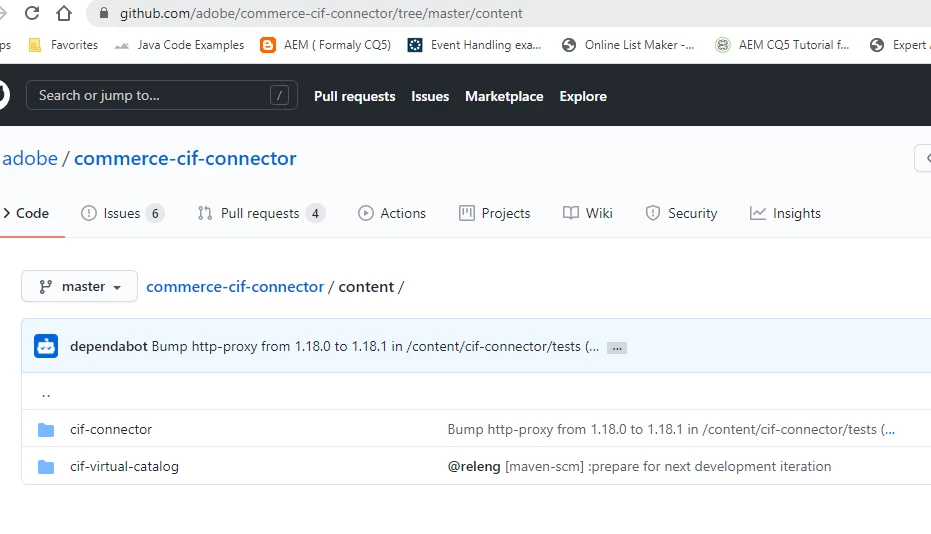Open Issues in top navigation bar
The height and width of the screenshot is (534, 931).
point(430,96)
